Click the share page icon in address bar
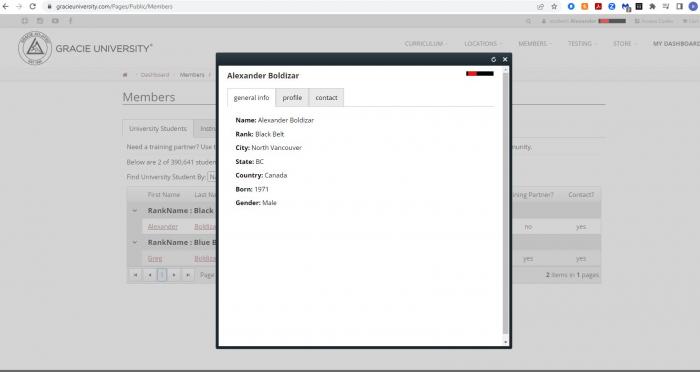The width and height of the screenshot is (700, 372). pos(540,7)
